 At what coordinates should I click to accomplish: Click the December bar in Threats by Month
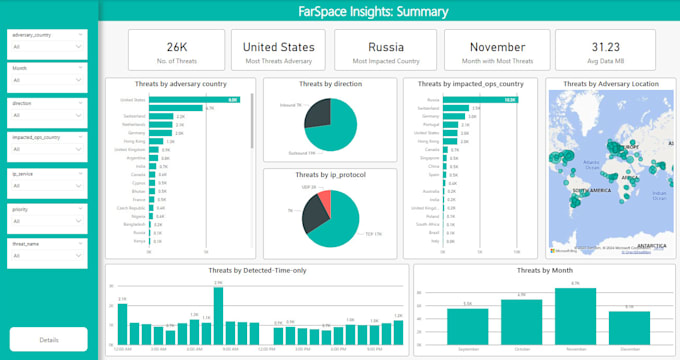[x=629, y=328]
